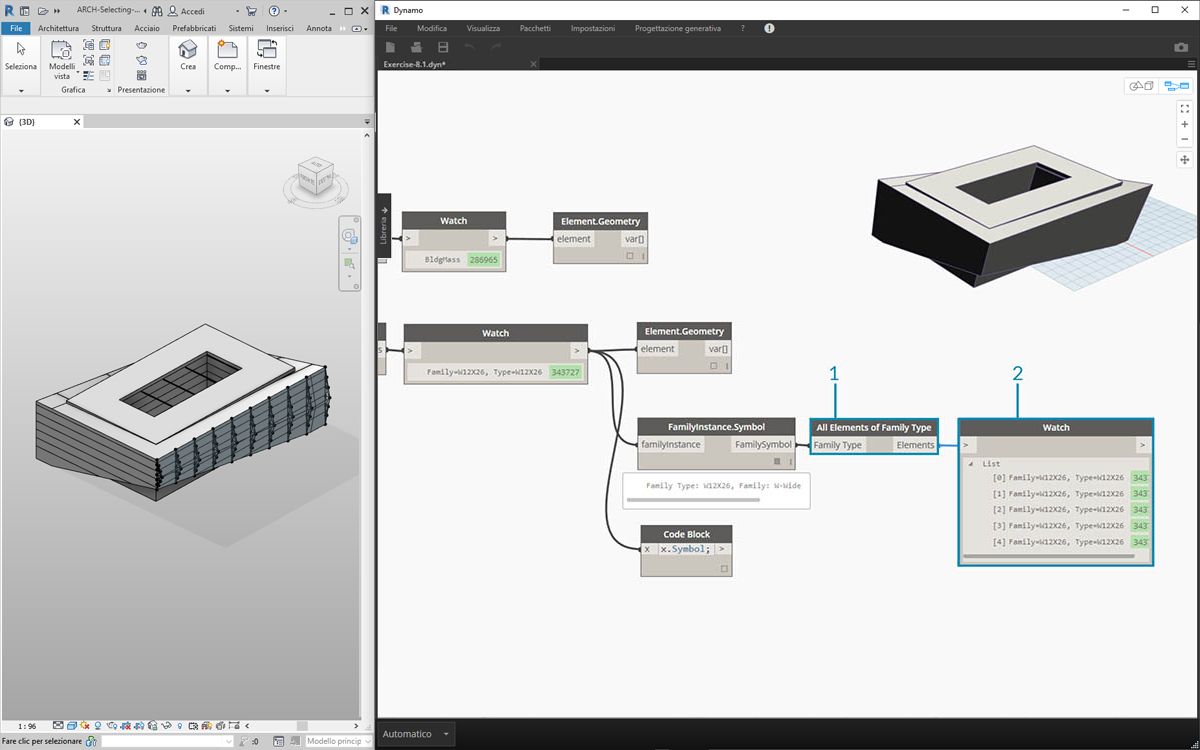The width and height of the screenshot is (1200, 750).
Task: Click the Watch list horizontal scrollbar
Action: click(1048, 556)
